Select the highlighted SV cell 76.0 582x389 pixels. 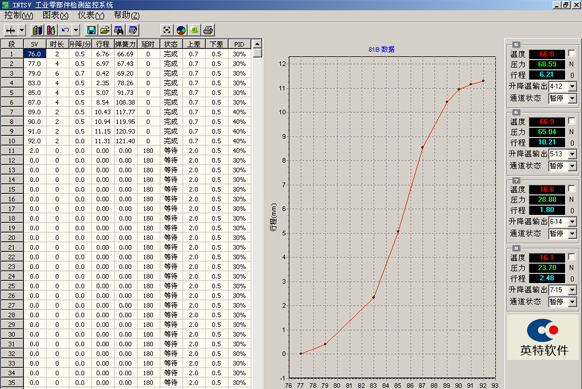coord(35,54)
